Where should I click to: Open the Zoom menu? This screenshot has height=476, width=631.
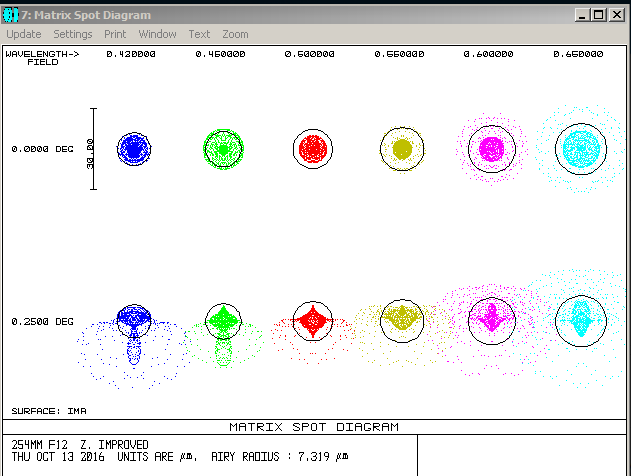(235, 34)
